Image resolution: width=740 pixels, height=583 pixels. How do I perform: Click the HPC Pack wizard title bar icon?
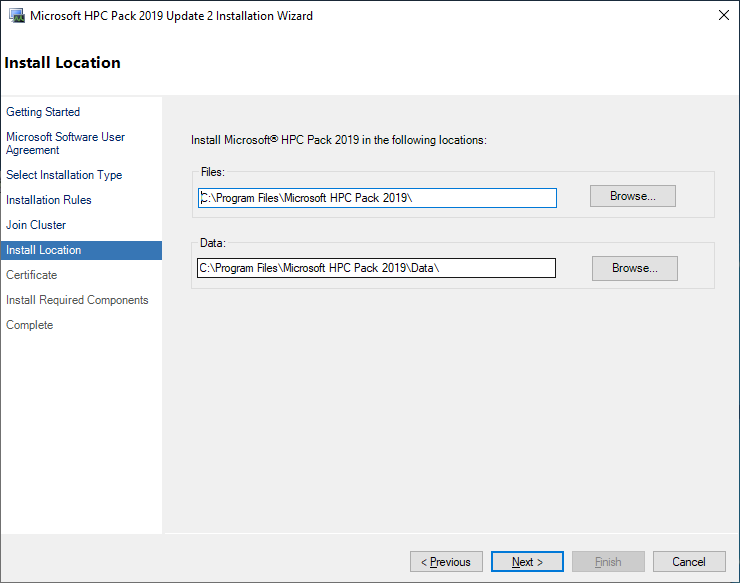pos(17,16)
